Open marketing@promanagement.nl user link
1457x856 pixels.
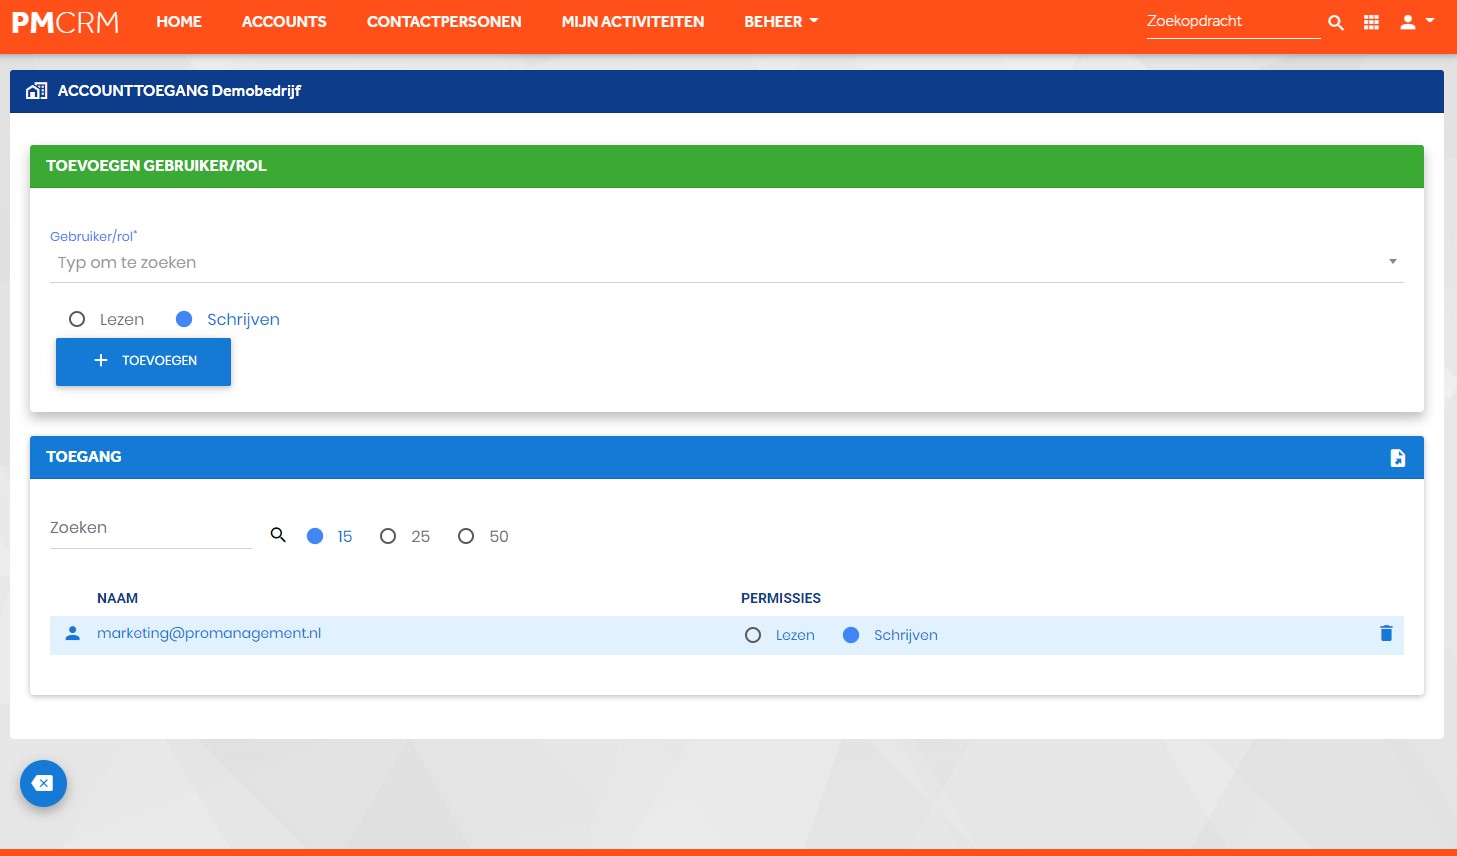click(209, 633)
